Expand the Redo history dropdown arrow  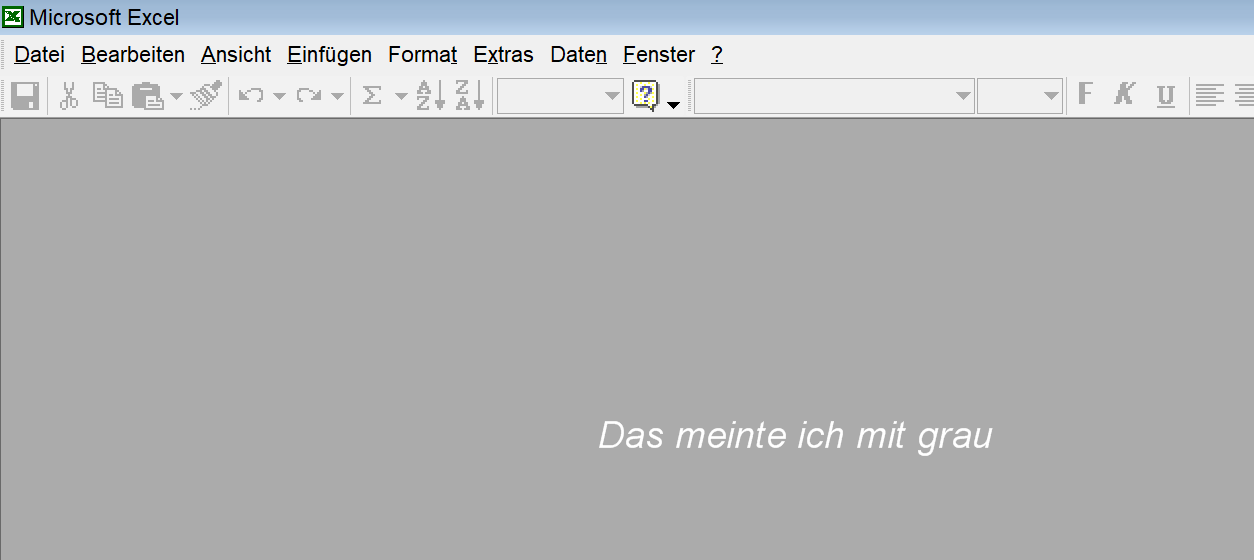337,97
